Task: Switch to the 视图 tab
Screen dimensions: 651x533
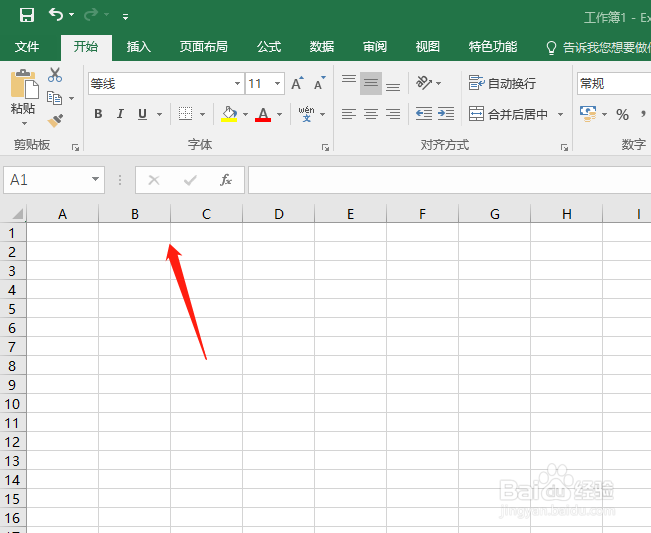Action: point(428,46)
